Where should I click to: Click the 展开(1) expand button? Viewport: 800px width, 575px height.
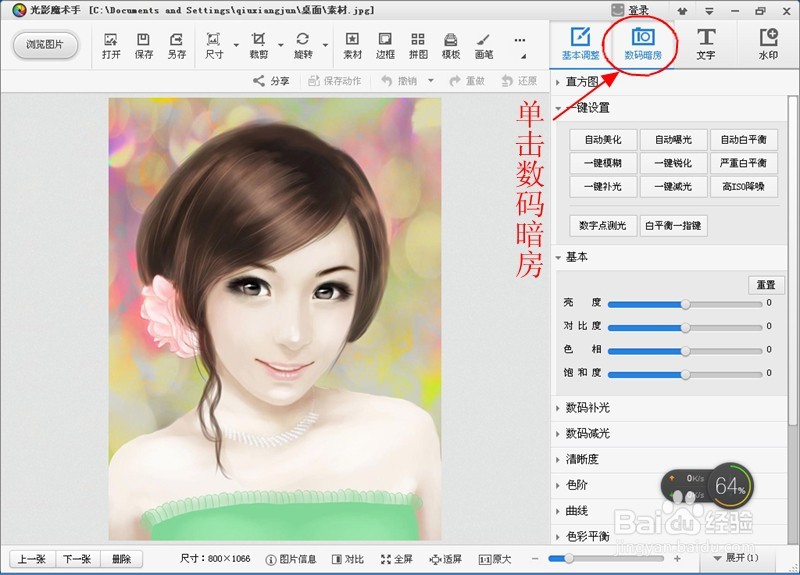736,558
